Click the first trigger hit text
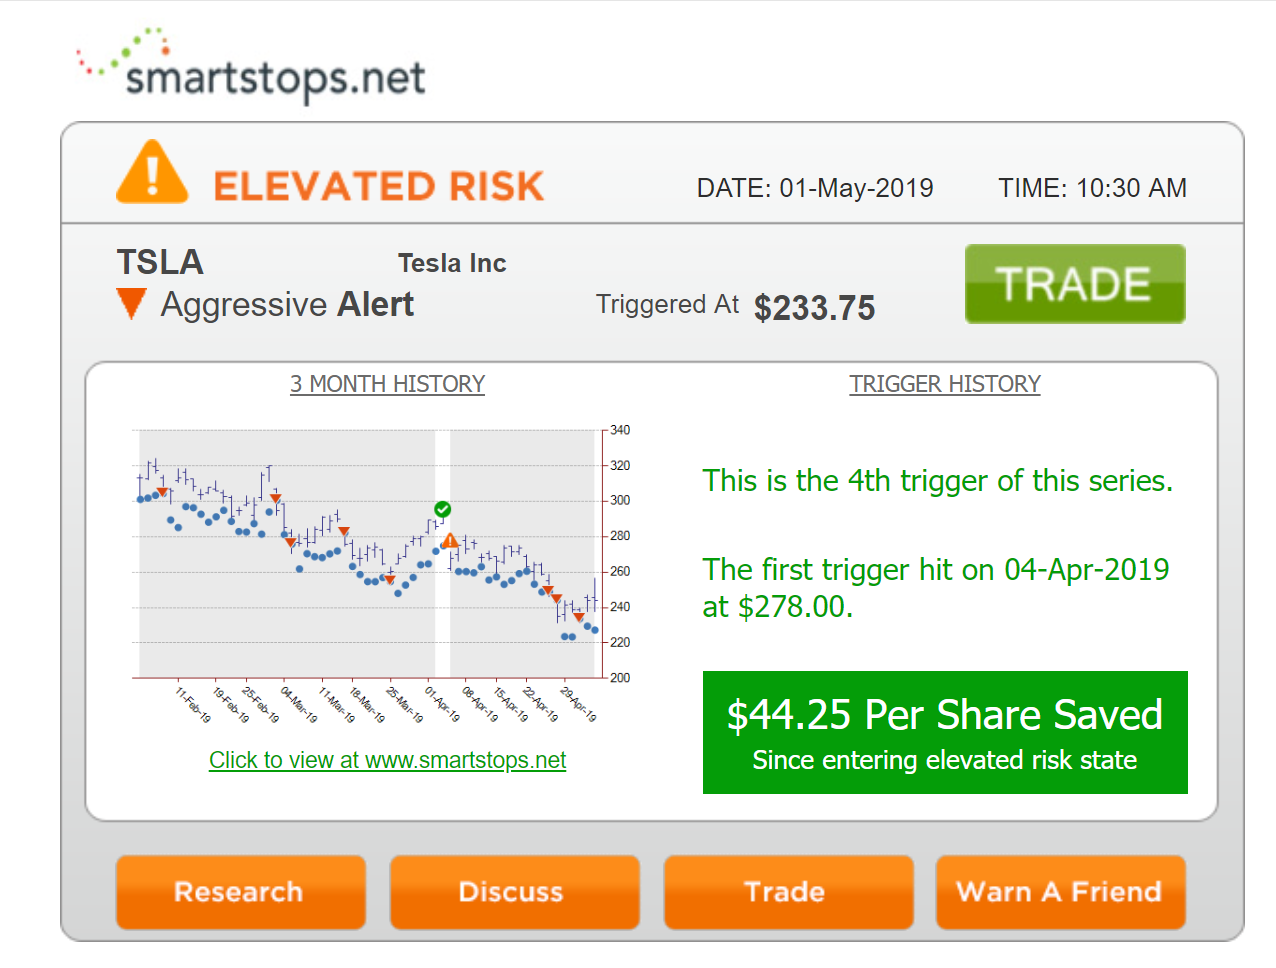 pos(936,588)
